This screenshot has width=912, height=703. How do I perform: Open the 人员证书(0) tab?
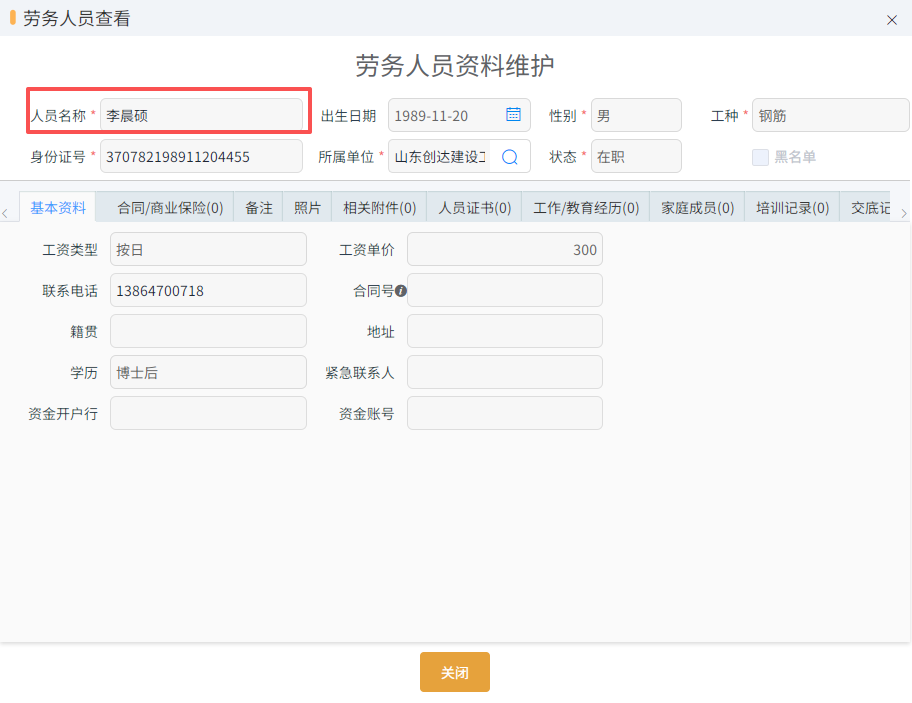475,208
